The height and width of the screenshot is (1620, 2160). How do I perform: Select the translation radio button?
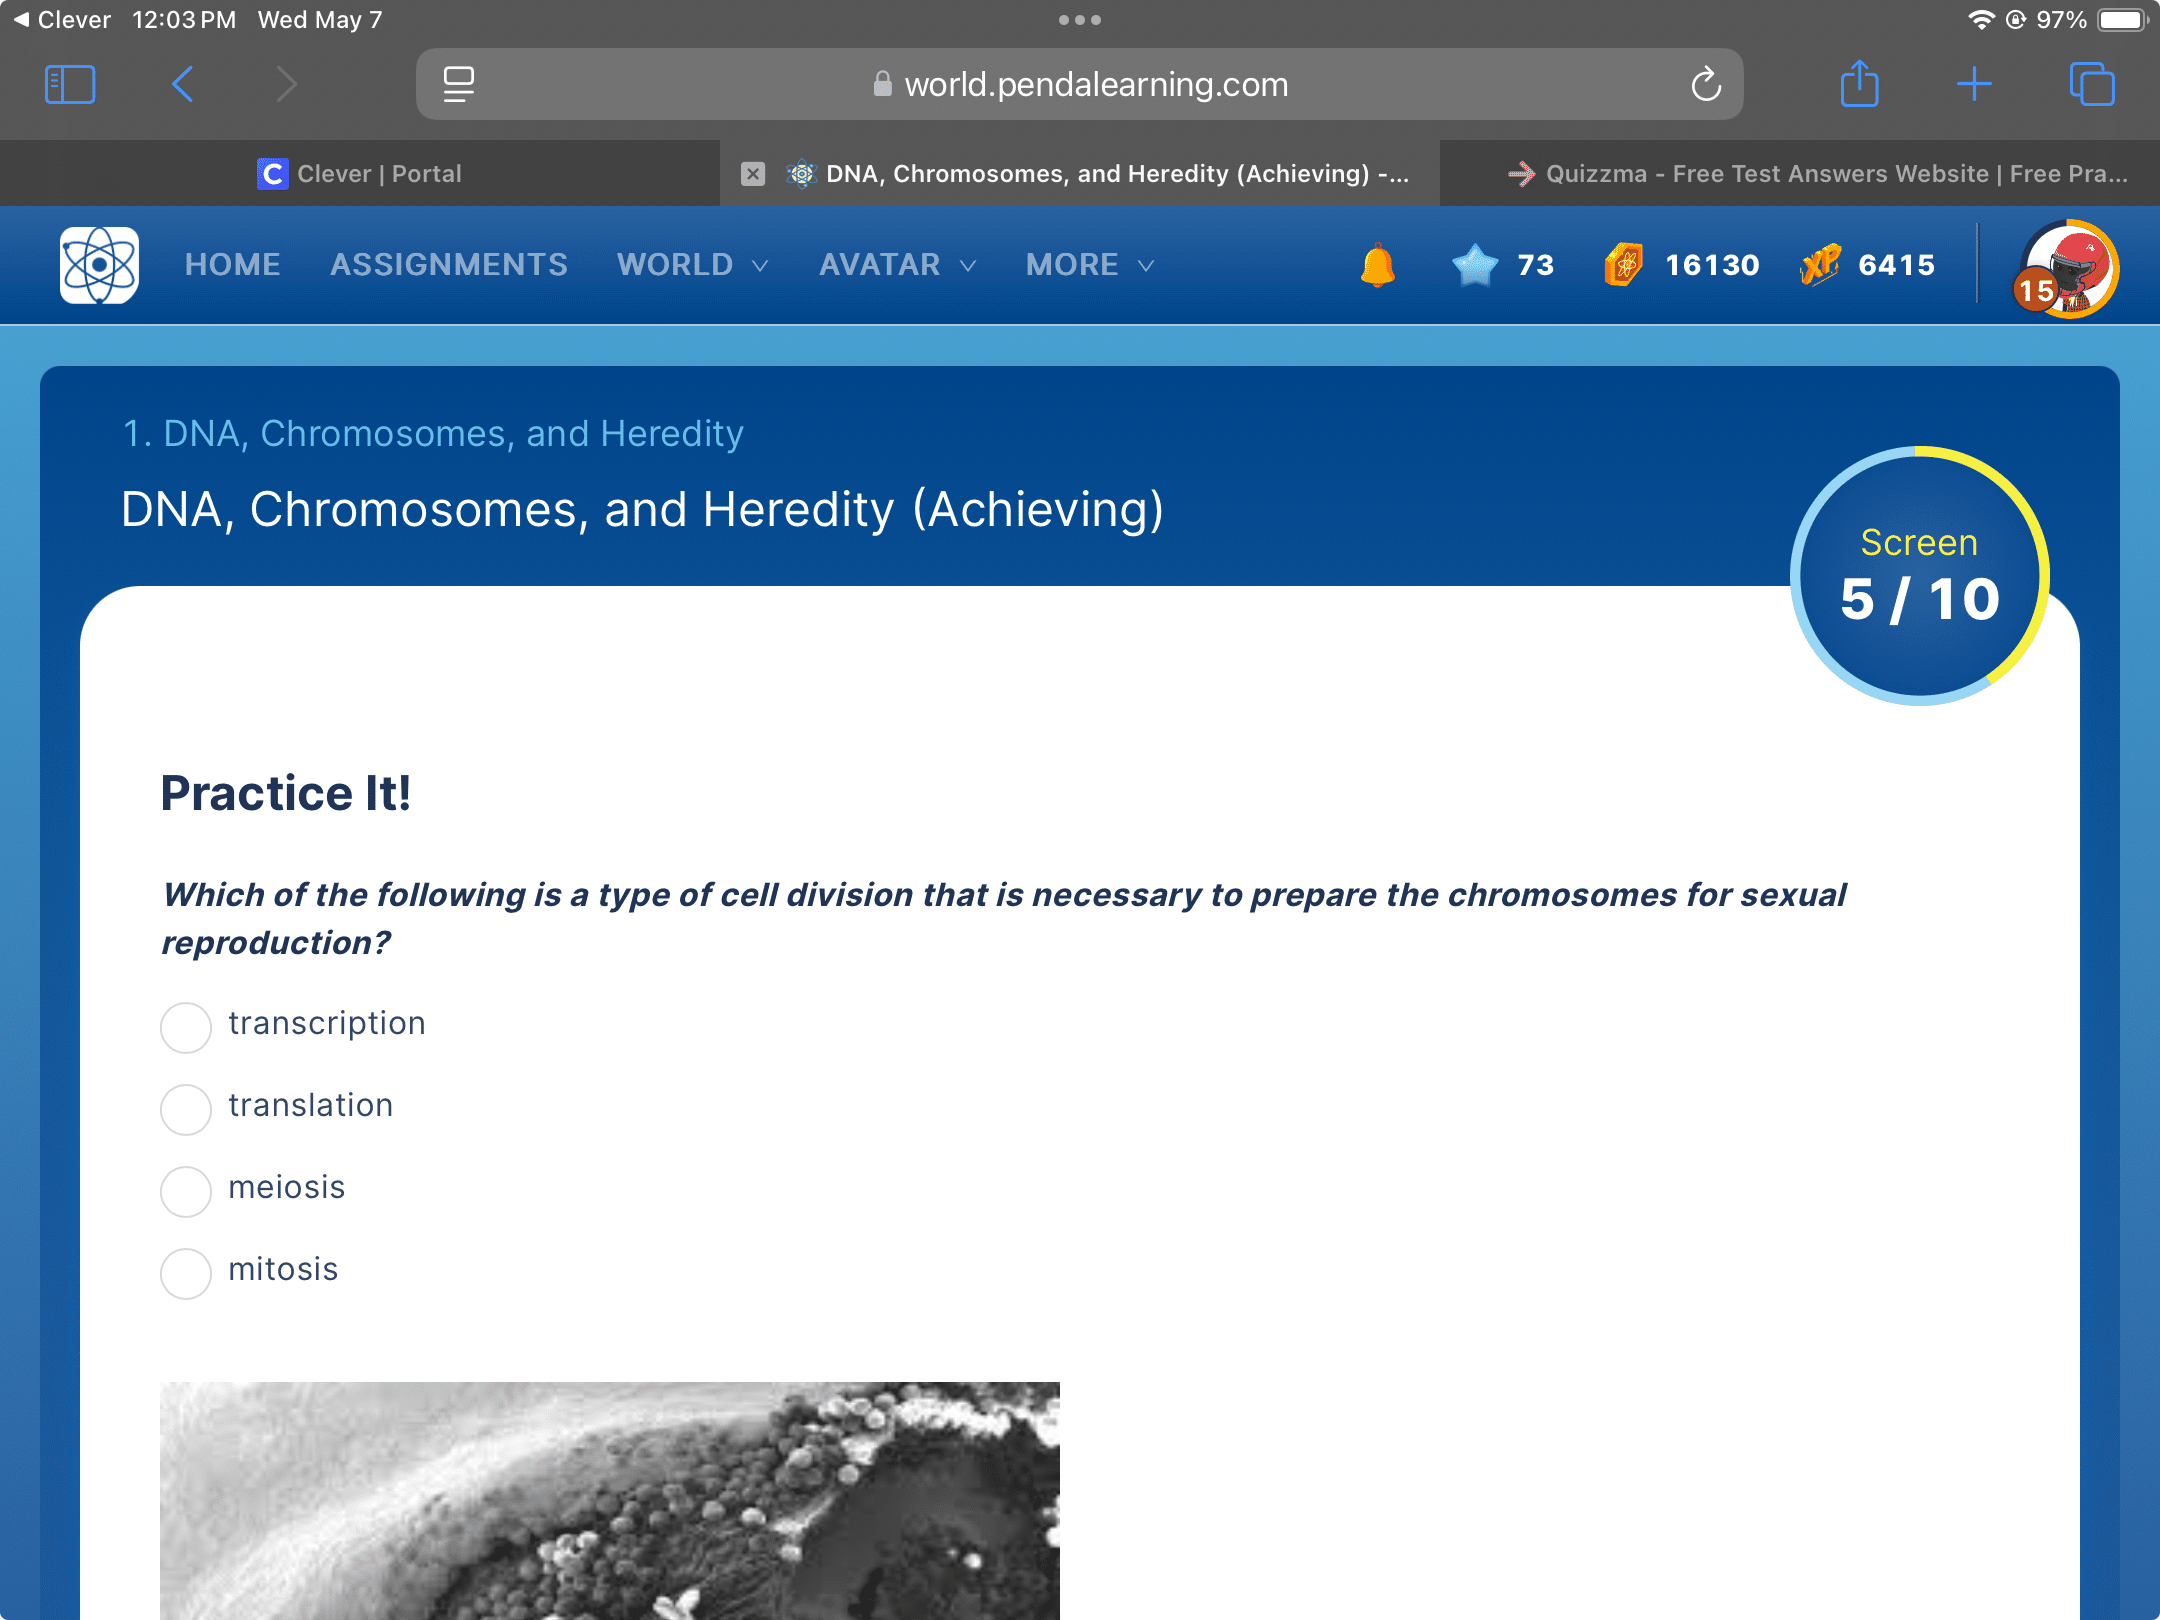point(186,1109)
